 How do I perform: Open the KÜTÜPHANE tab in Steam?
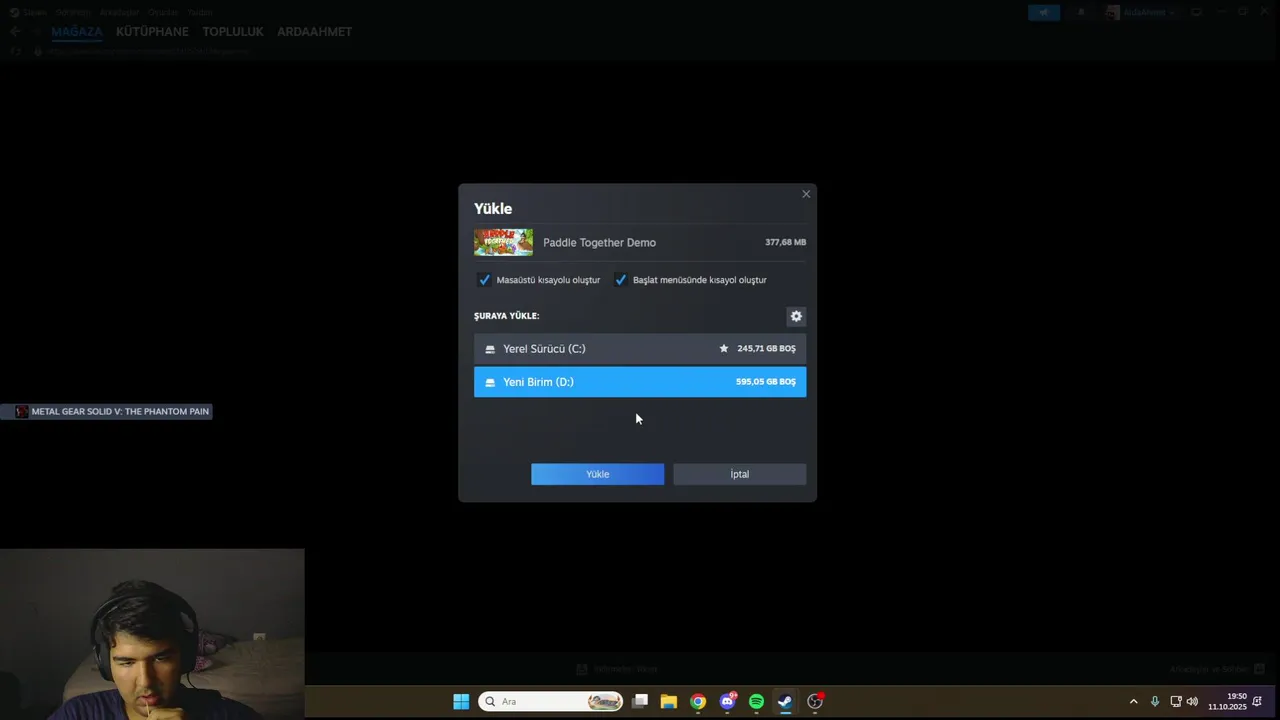tap(152, 32)
